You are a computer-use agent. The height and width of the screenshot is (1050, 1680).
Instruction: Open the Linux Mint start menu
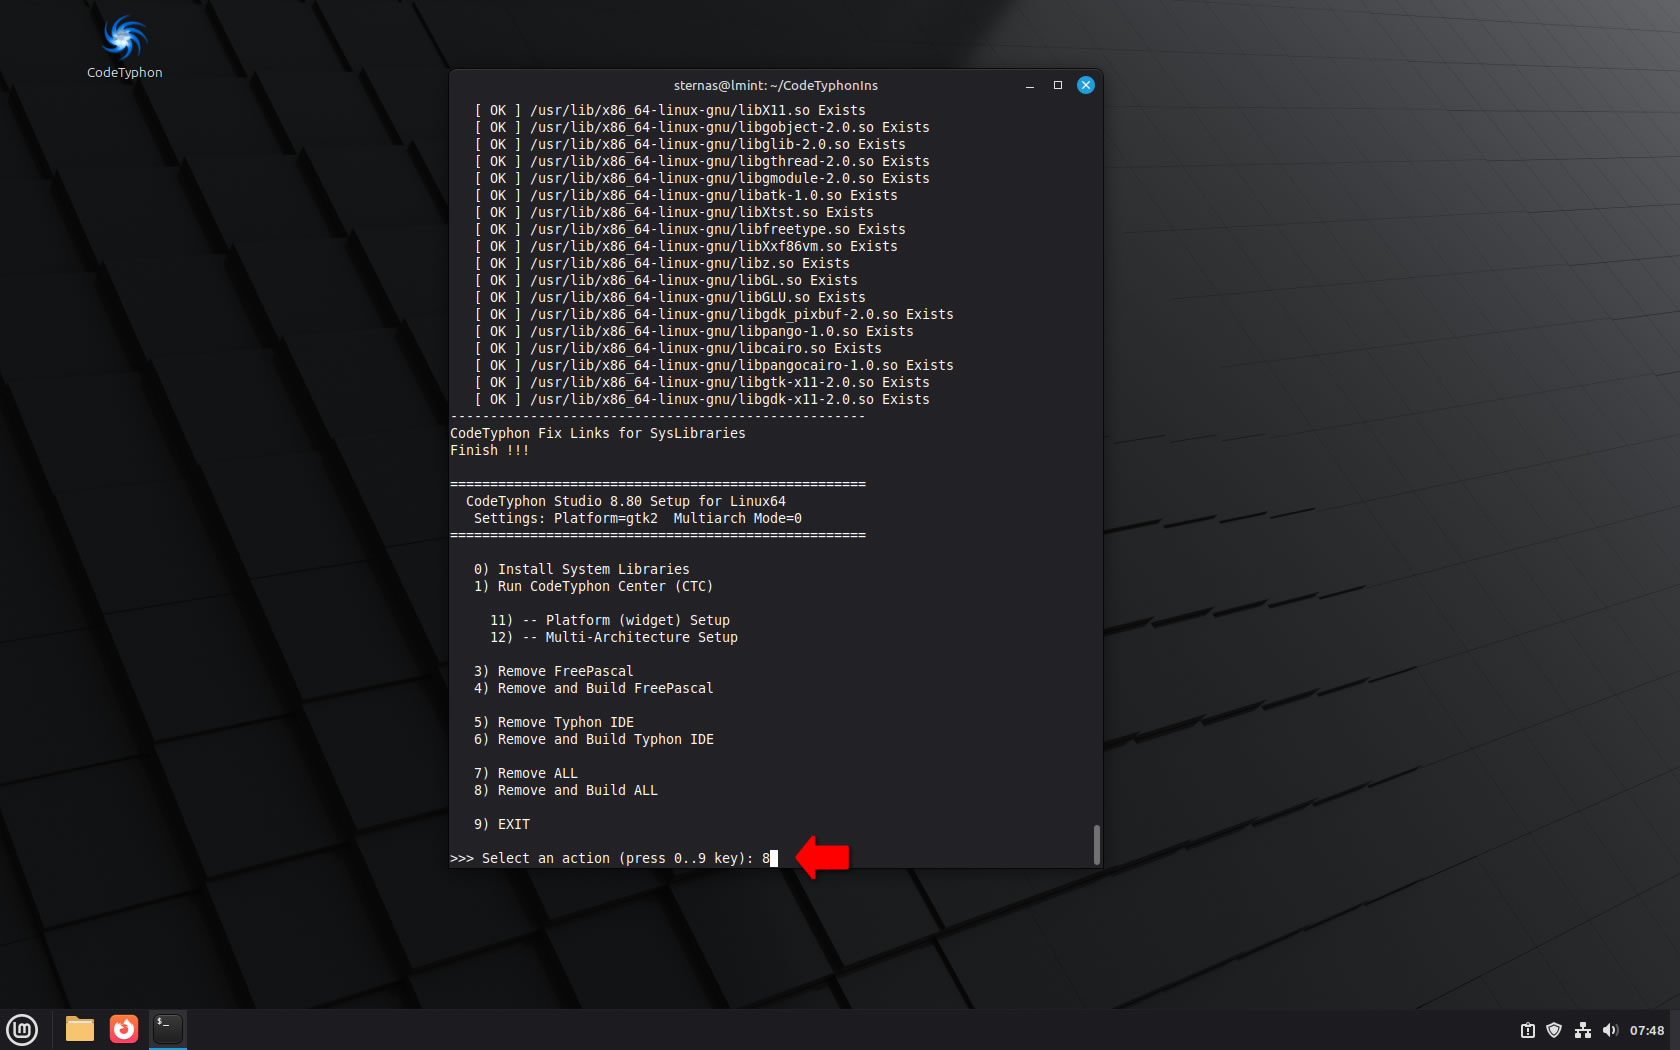point(22,1029)
